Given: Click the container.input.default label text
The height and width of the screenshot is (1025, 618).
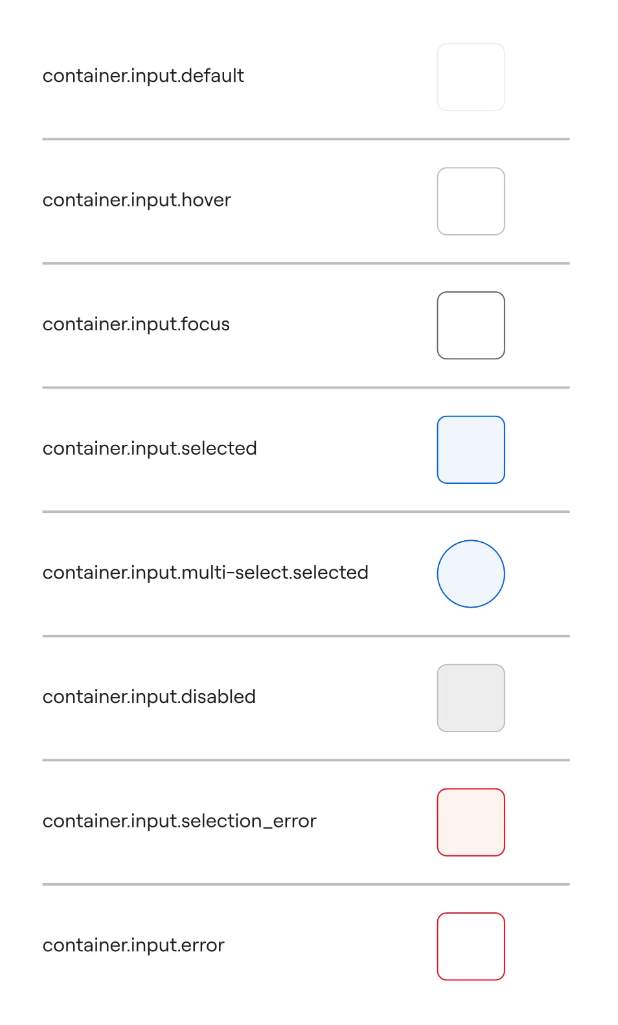Looking at the screenshot, I should (143, 76).
